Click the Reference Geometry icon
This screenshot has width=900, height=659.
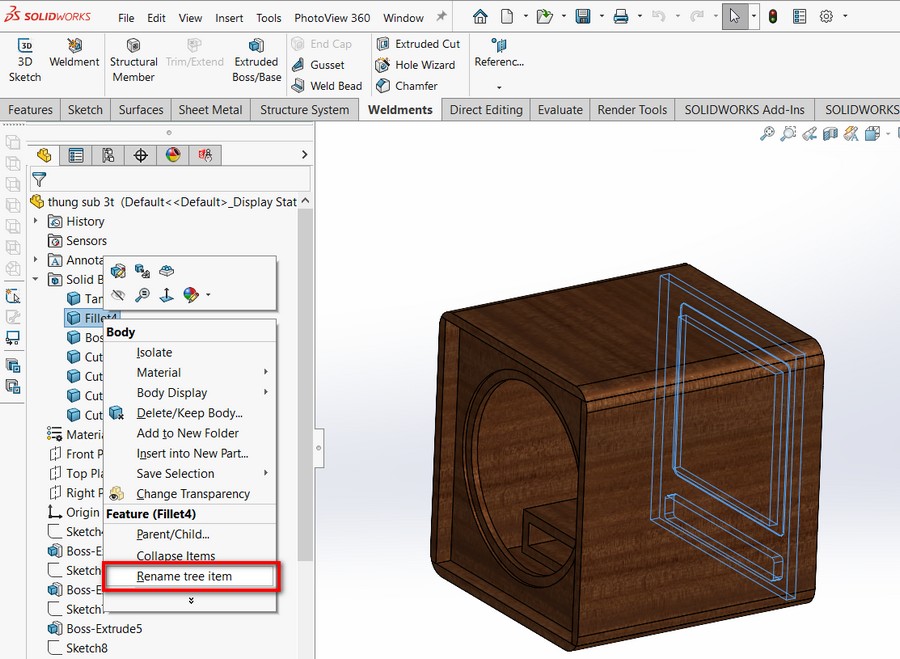pos(499,45)
